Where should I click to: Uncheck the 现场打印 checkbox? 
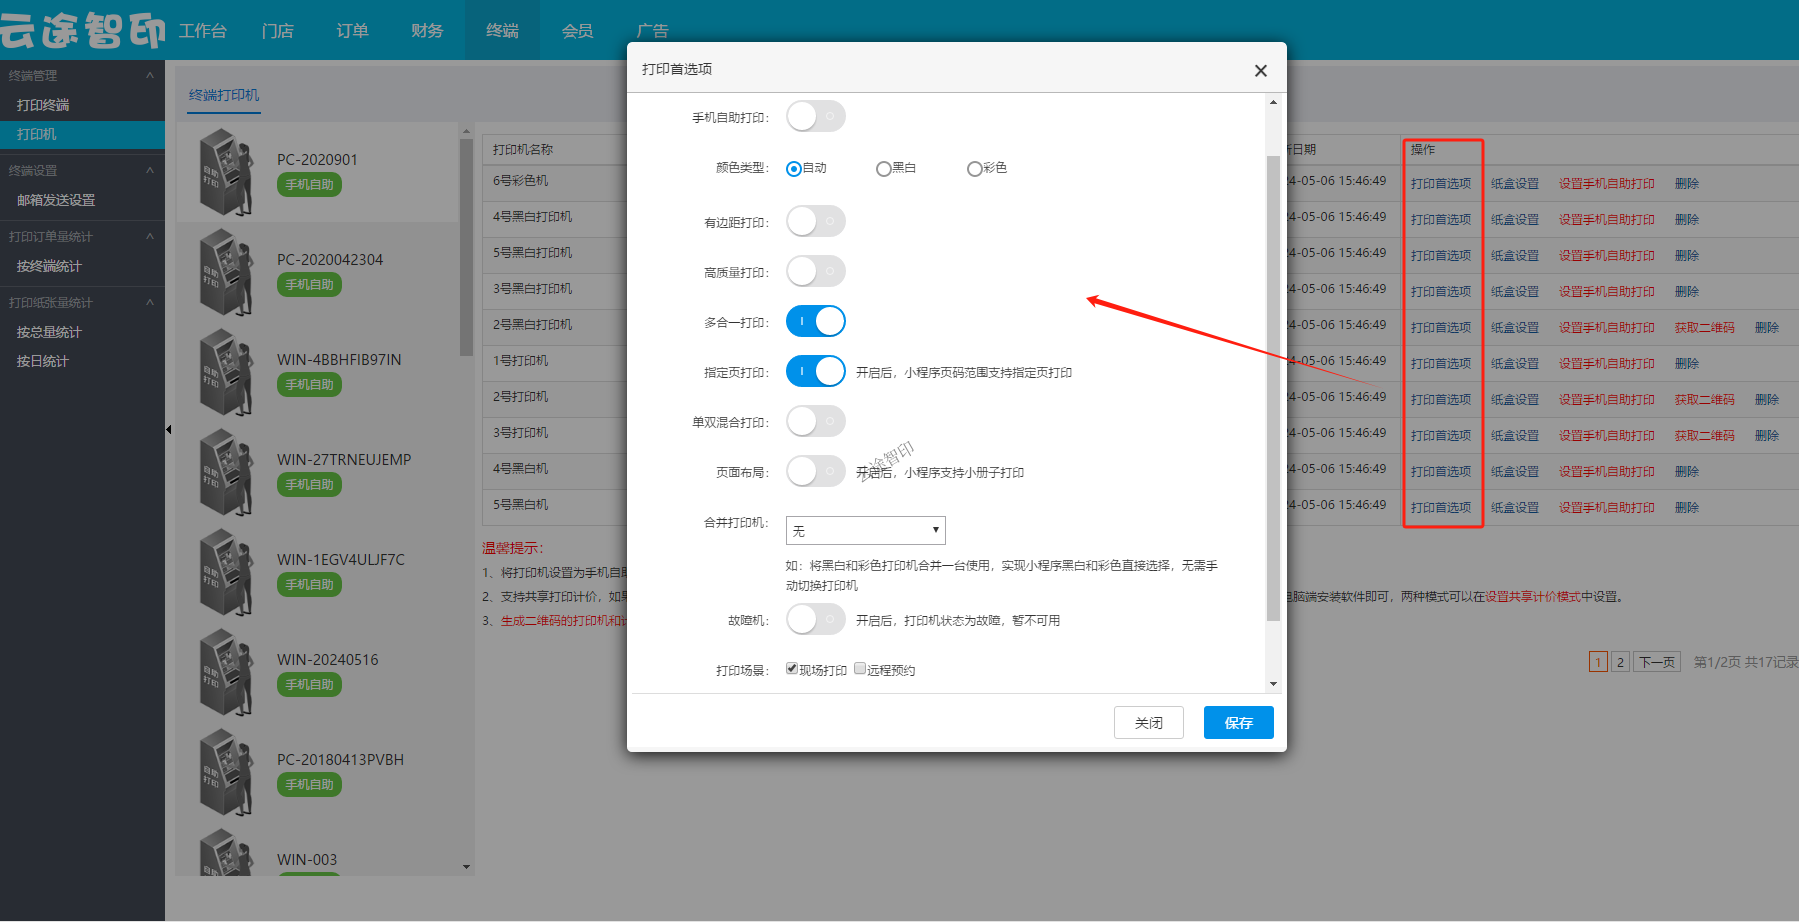click(x=792, y=669)
